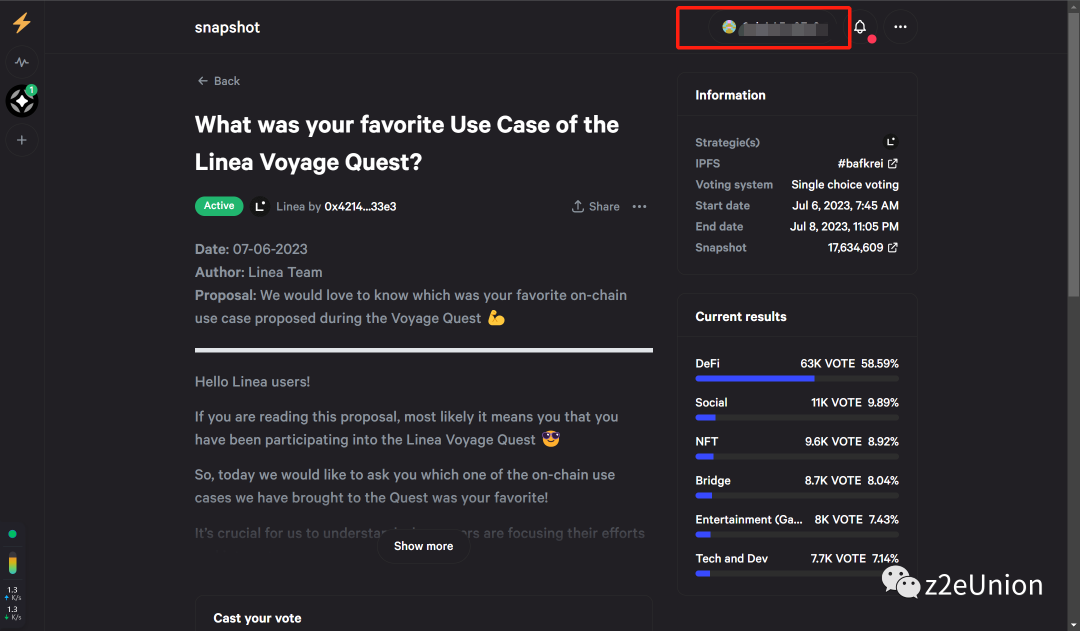Open the notifications bell
Screen dimensions: 1080x631
[860, 27]
